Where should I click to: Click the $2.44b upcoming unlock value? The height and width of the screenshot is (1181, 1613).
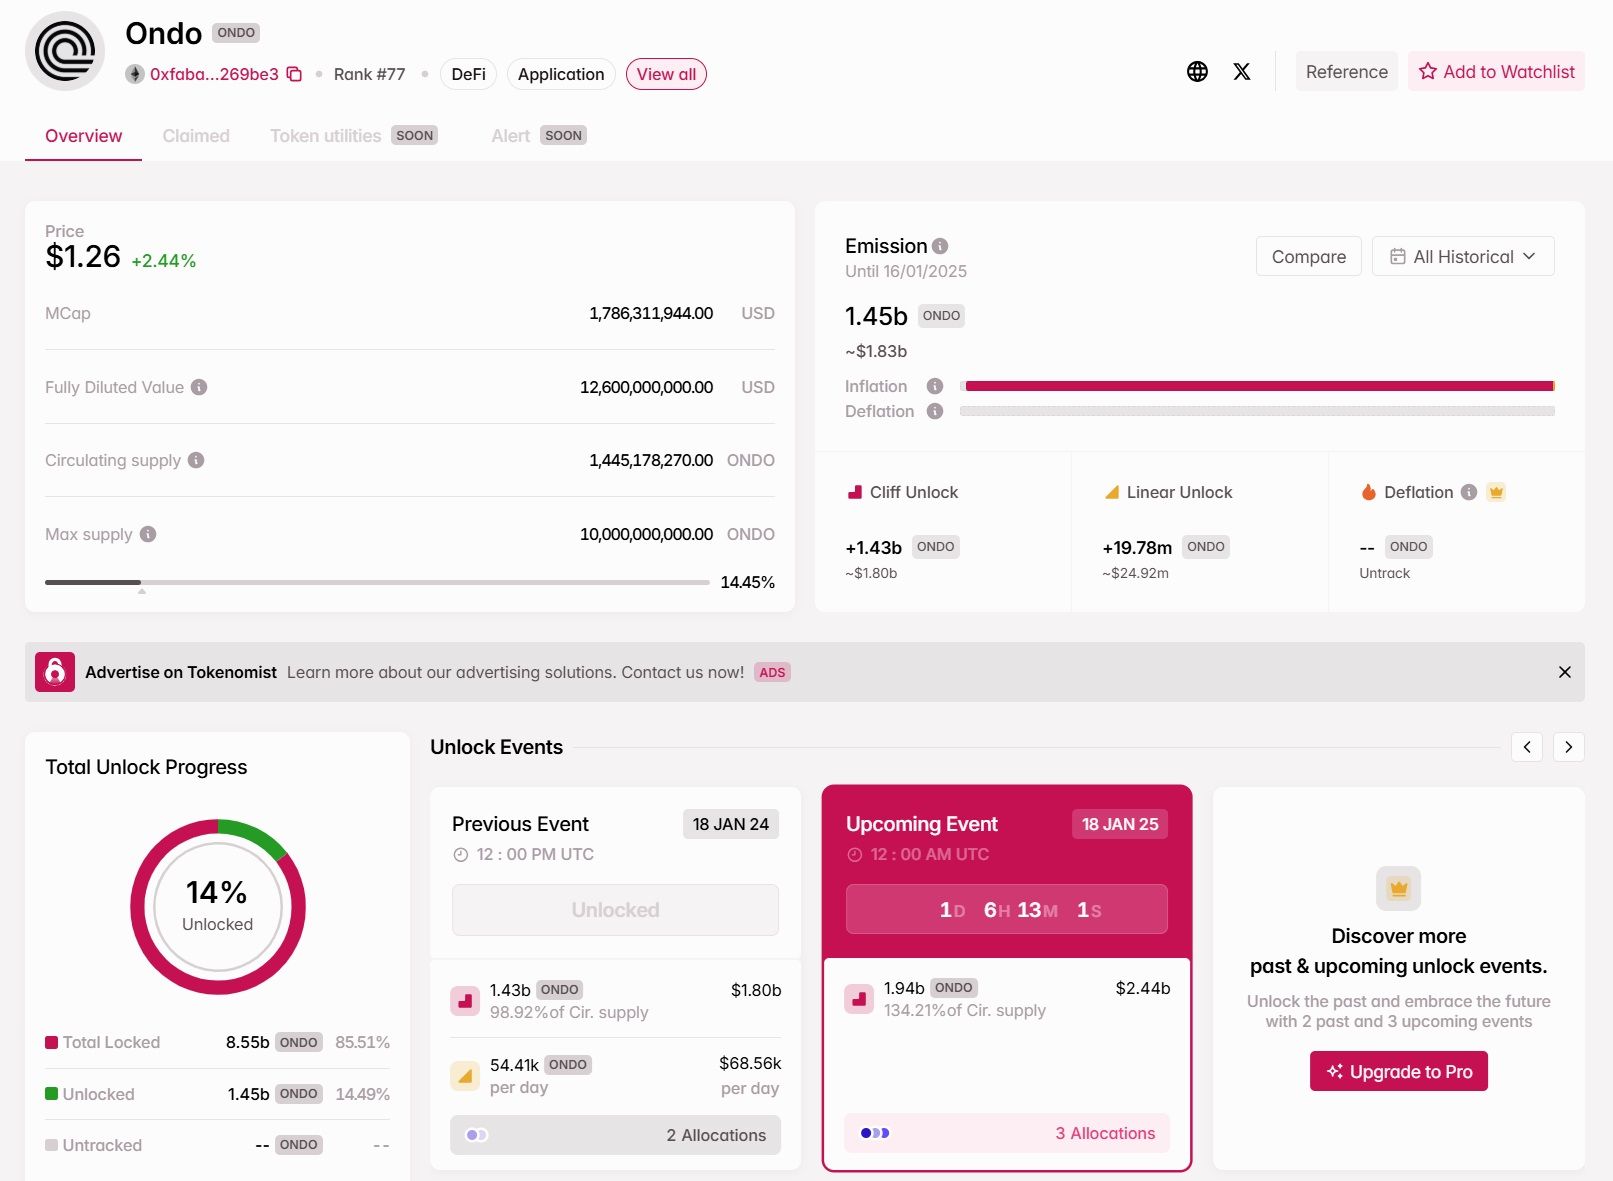pos(1143,988)
